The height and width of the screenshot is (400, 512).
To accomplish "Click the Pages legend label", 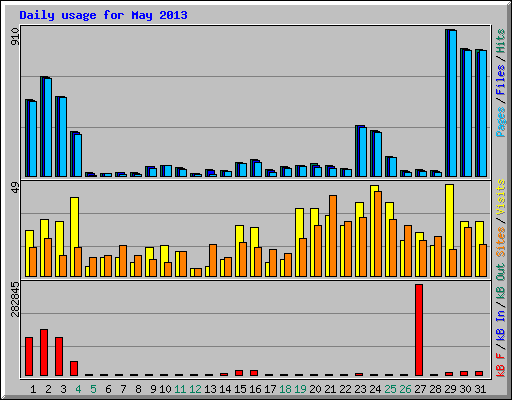I will point(501,122).
